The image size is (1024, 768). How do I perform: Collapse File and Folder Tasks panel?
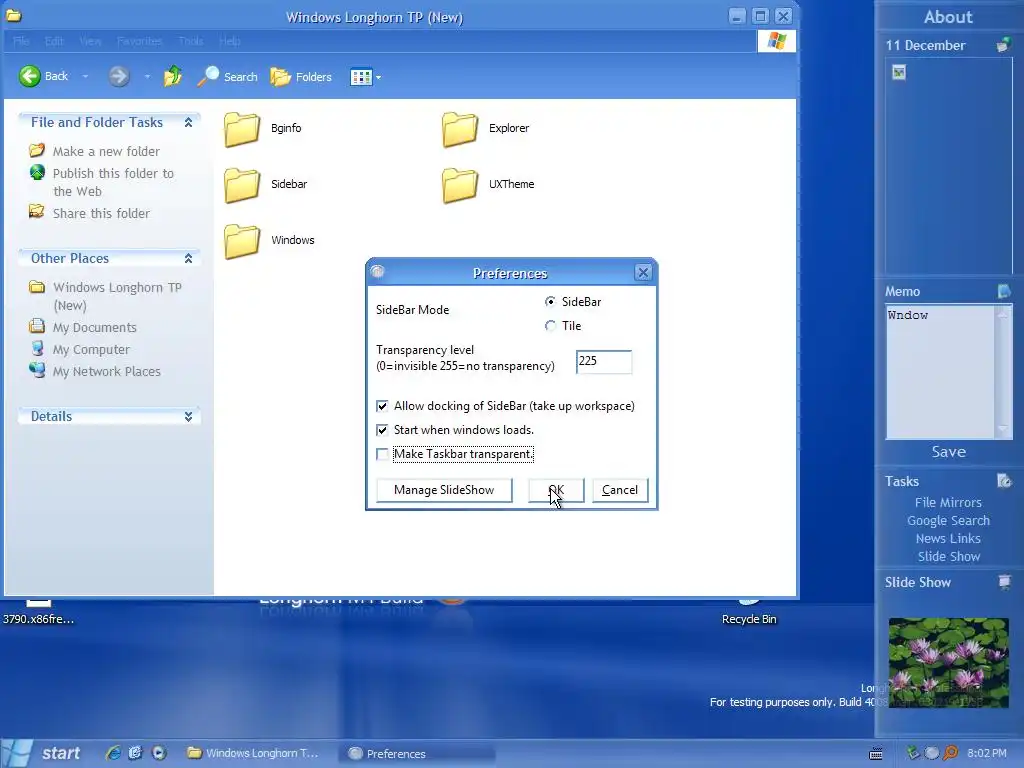coord(188,122)
